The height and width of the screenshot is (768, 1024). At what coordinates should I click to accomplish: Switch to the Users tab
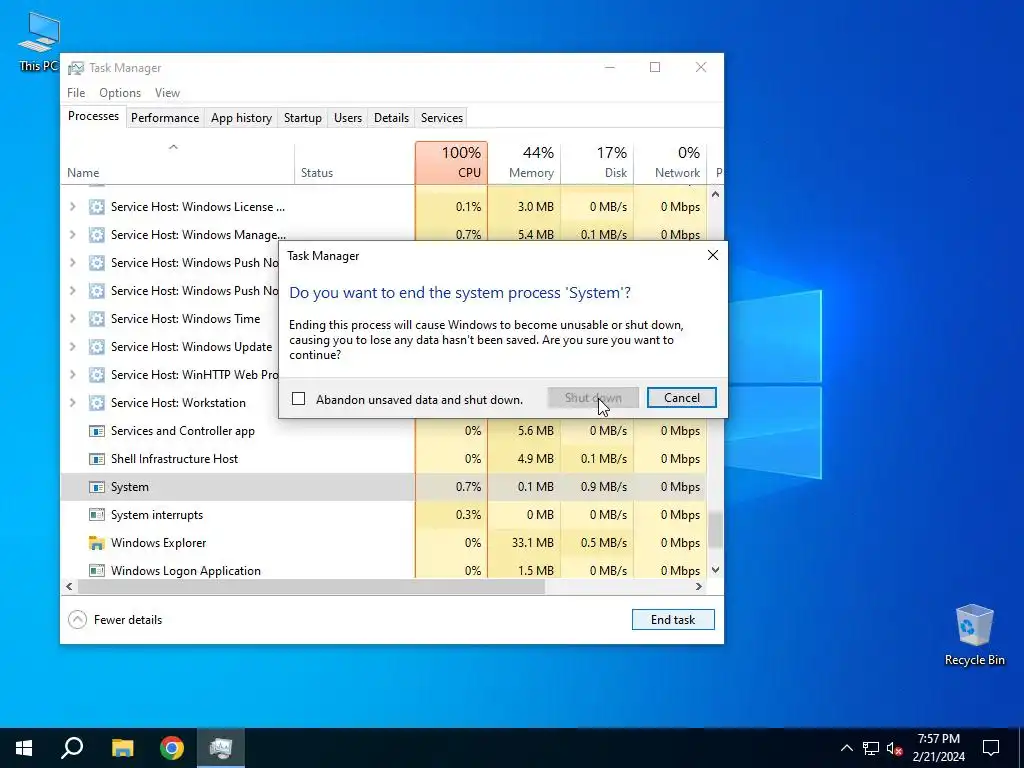pyautogui.click(x=347, y=118)
